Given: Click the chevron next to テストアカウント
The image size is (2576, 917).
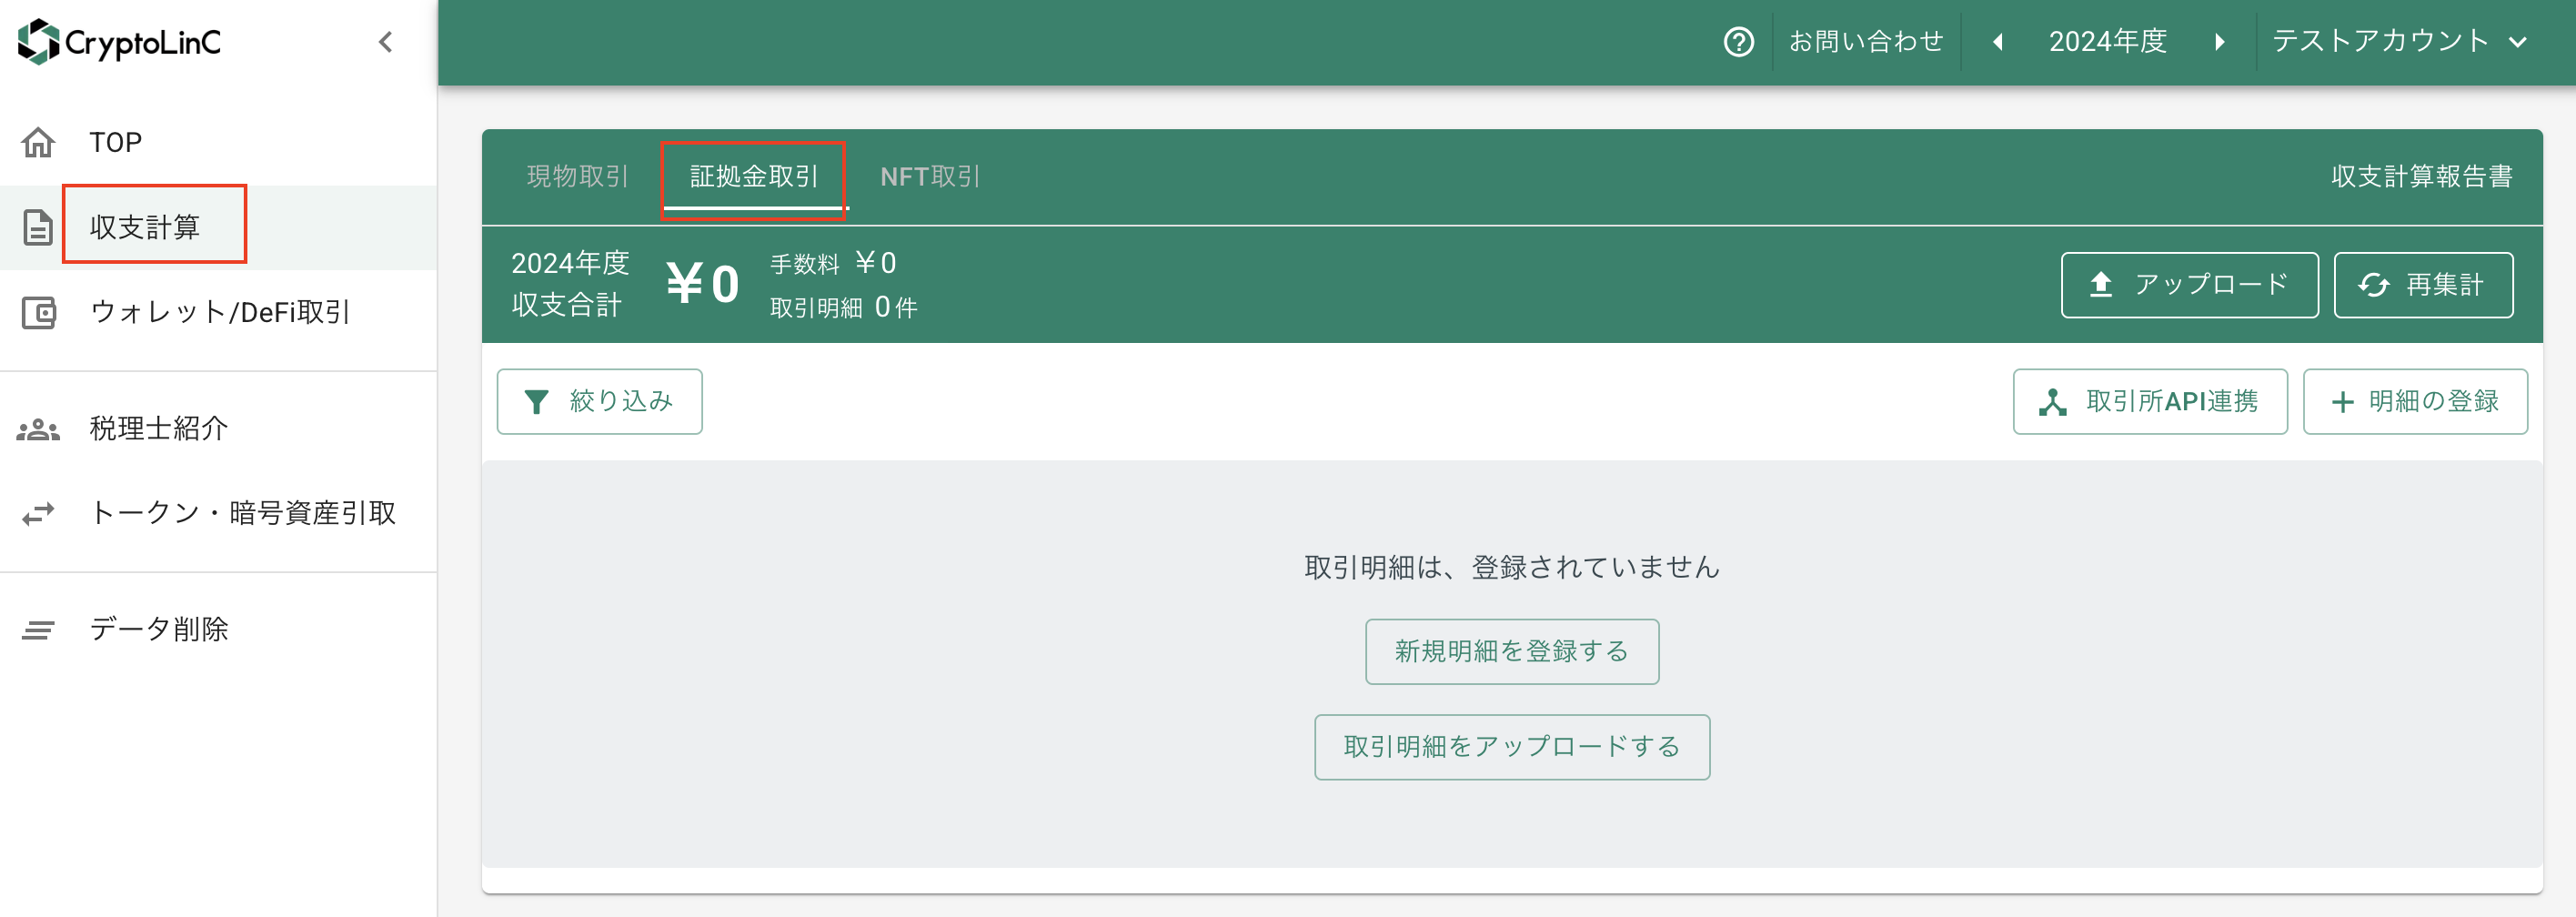Looking at the screenshot, I should (x=2518, y=43).
